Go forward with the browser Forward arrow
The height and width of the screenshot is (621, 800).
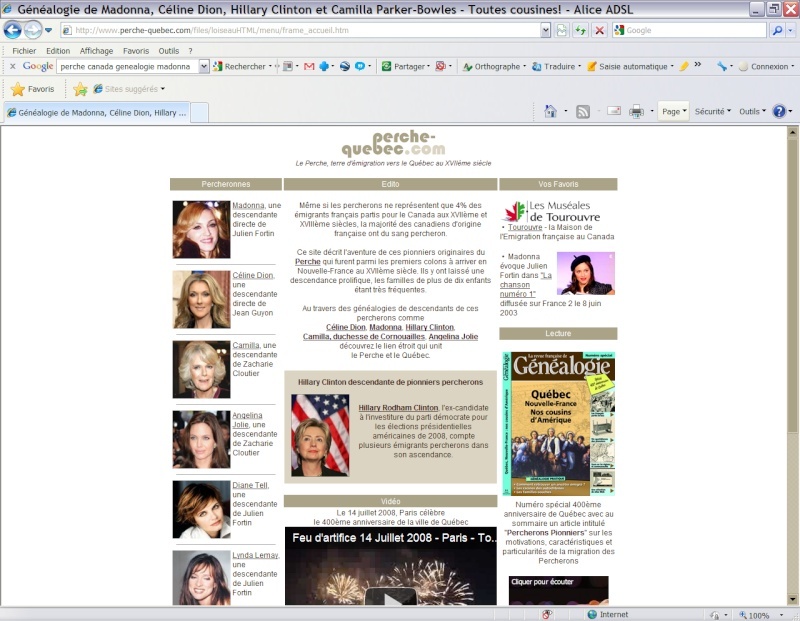(x=33, y=30)
